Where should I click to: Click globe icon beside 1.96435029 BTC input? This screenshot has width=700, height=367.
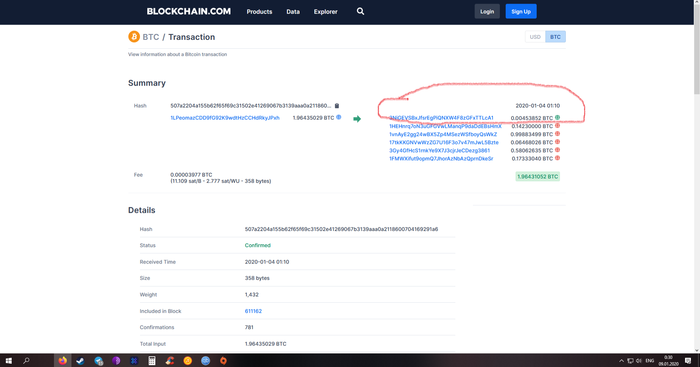(x=339, y=117)
